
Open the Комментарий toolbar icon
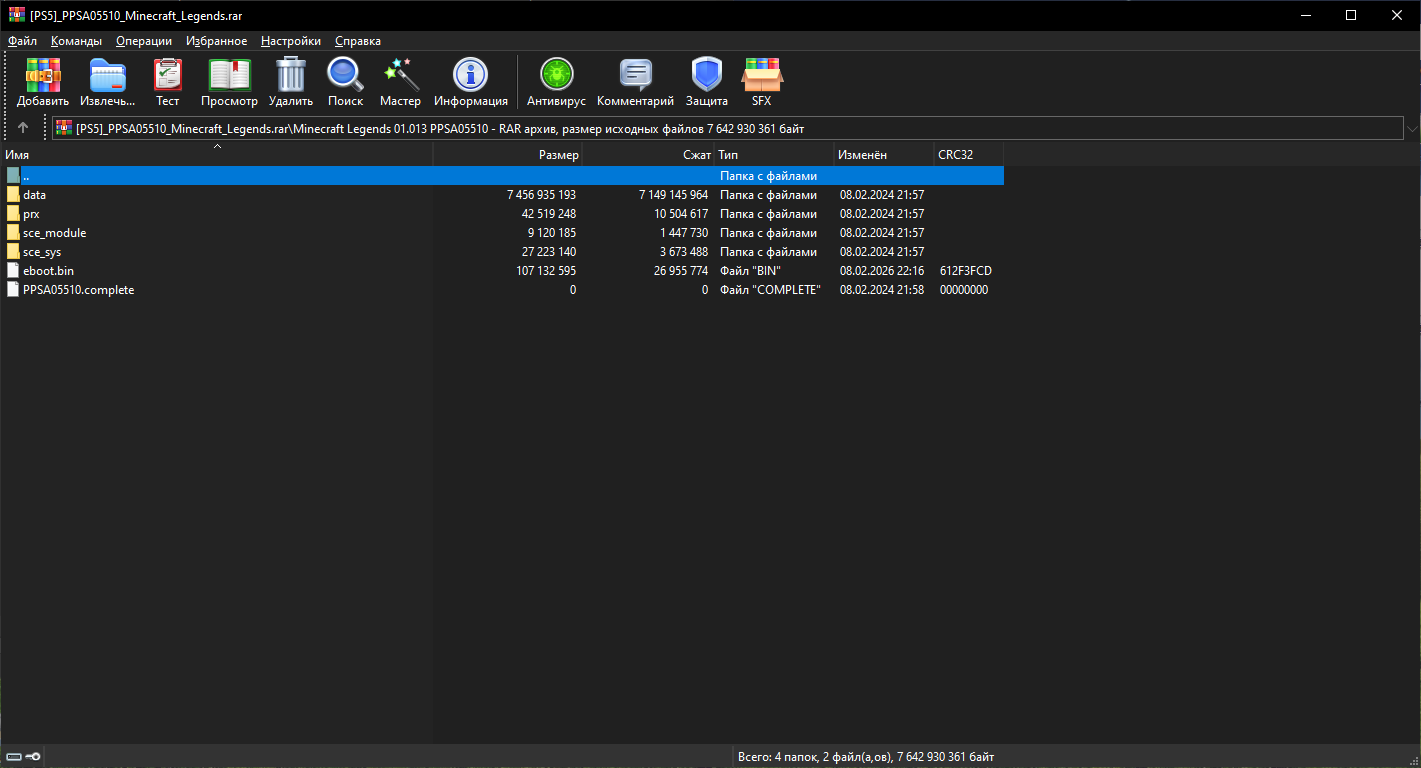635,76
